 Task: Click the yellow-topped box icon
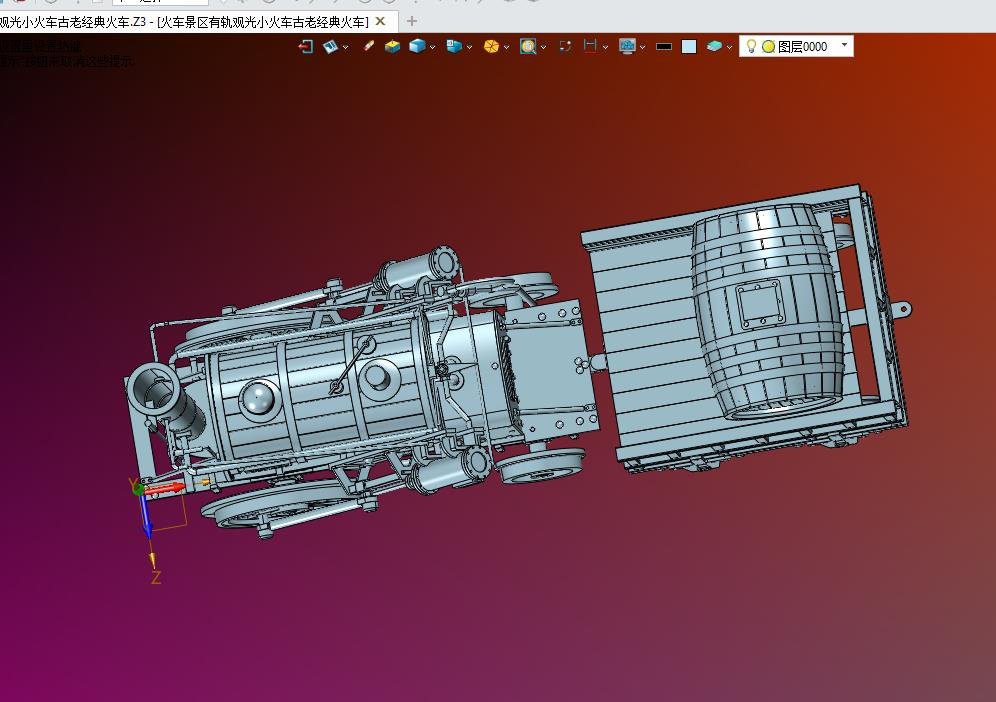[x=393, y=46]
